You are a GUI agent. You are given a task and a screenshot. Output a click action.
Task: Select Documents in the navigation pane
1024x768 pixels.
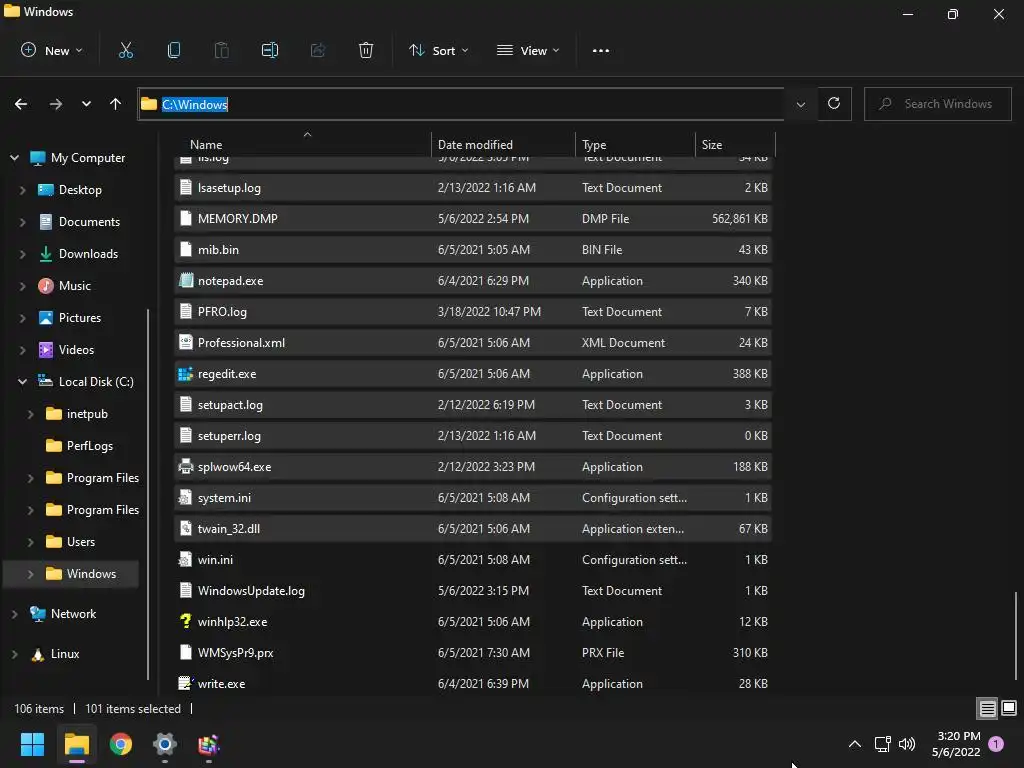[89, 221]
